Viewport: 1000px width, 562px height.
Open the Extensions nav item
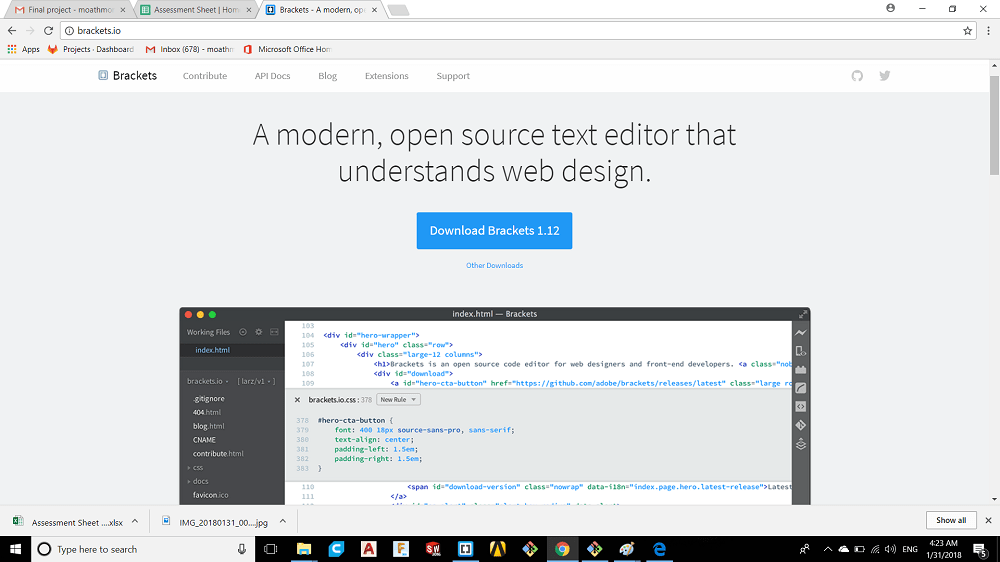click(386, 76)
